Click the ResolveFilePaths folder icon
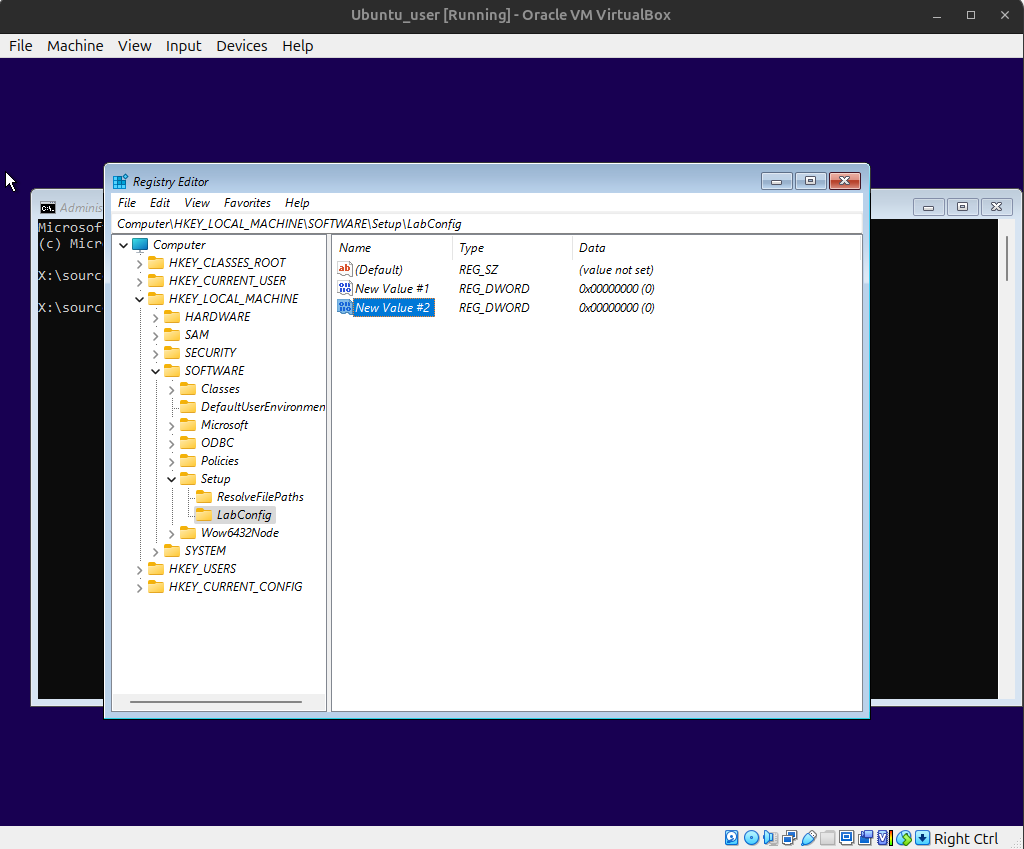Image resolution: width=1024 pixels, height=849 pixels. (204, 497)
